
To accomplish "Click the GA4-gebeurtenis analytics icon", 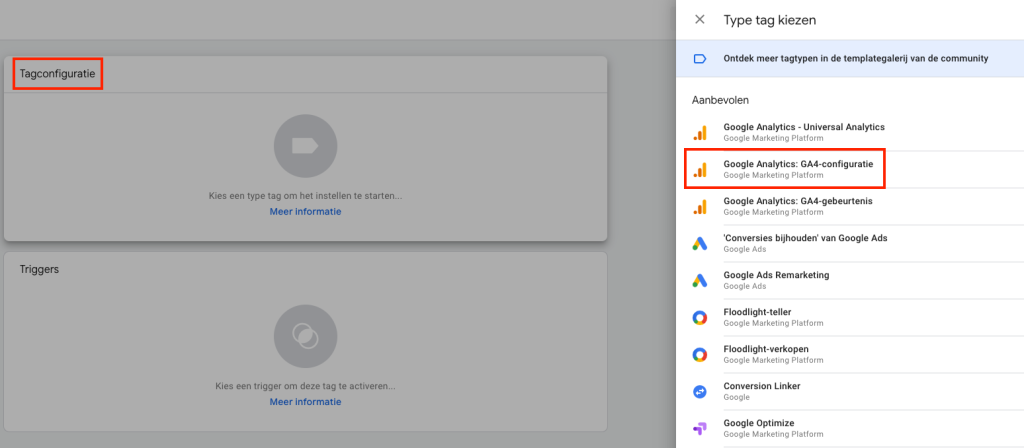I will pyautogui.click(x=700, y=206).
